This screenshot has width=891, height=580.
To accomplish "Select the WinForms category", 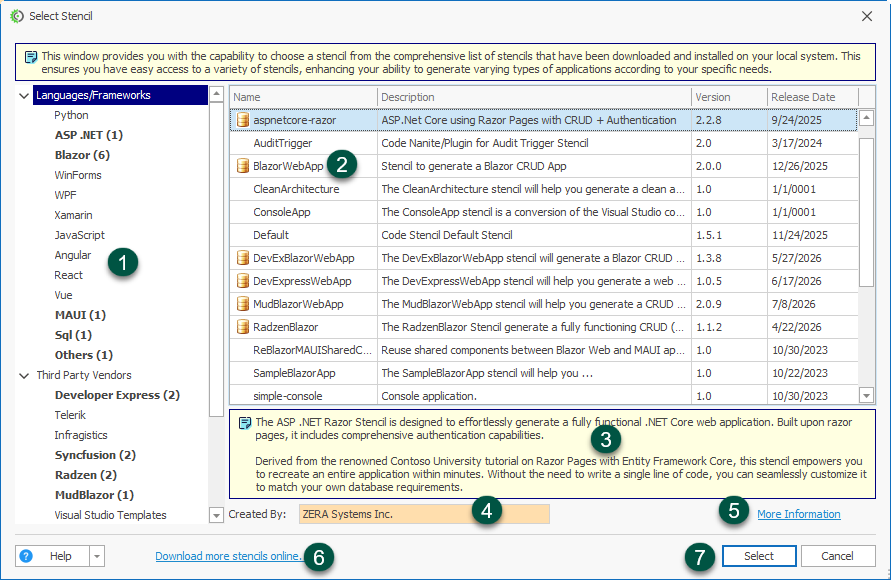I will [x=78, y=175].
